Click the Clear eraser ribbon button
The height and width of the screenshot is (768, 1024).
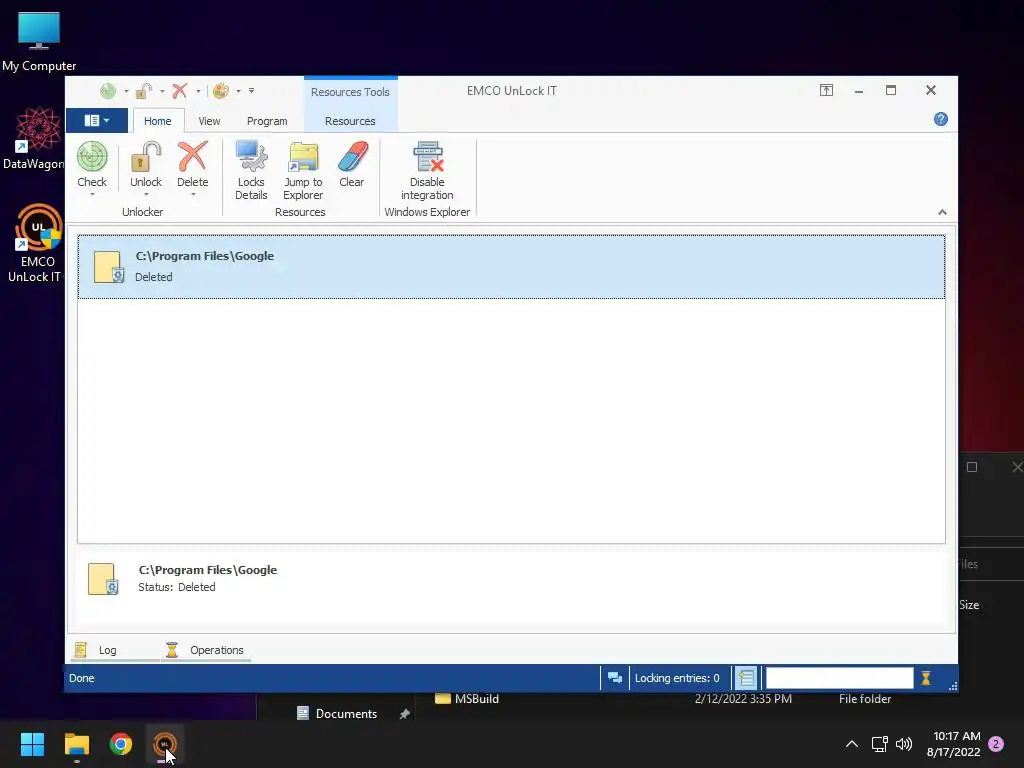(352, 165)
